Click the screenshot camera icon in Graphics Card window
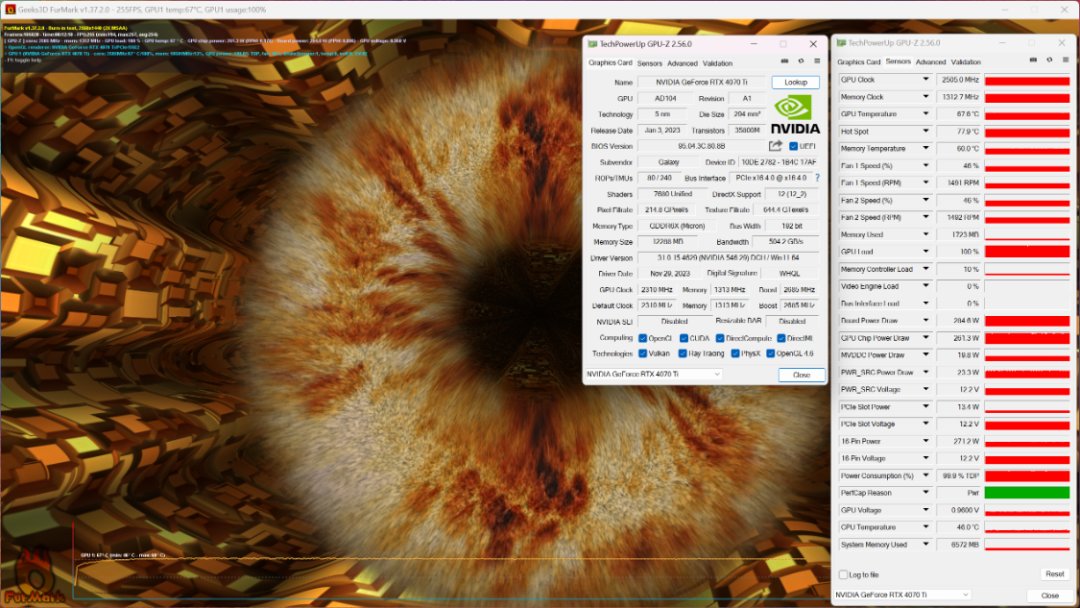Screen dimensions: 1080x608 tap(785, 61)
